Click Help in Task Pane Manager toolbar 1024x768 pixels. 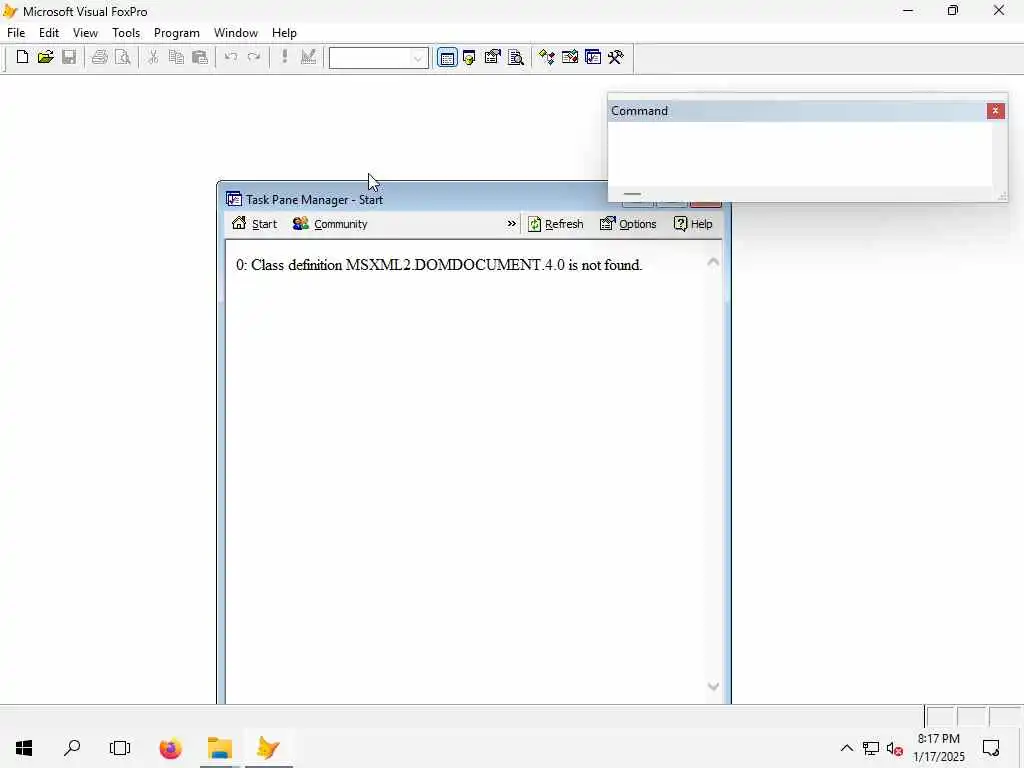(693, 224)
